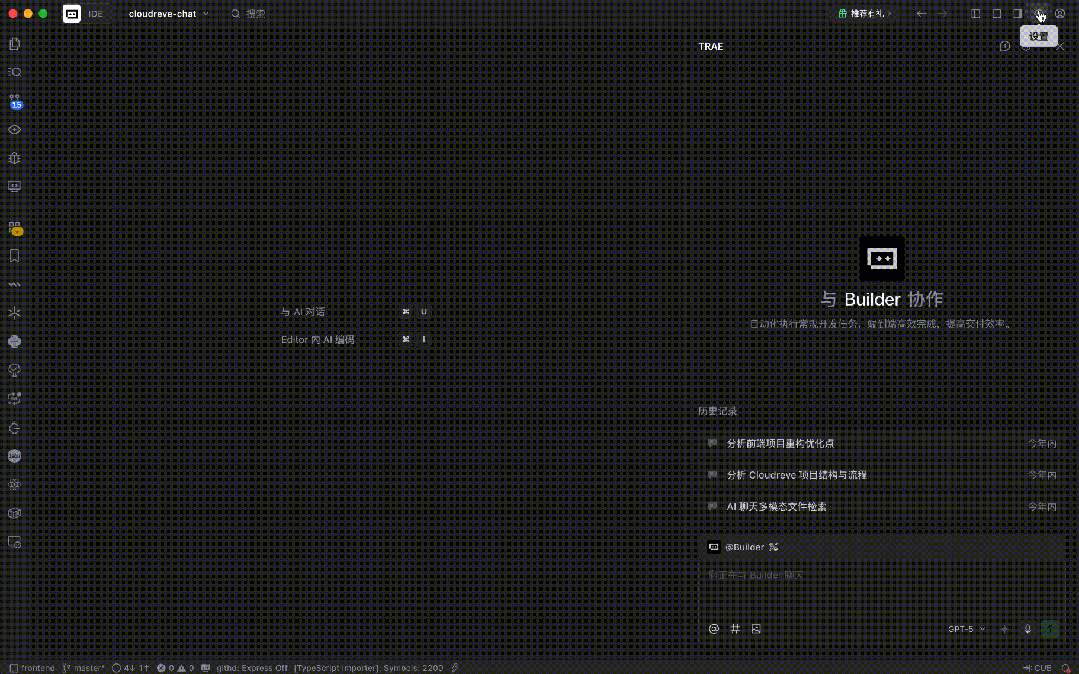Open history item AI聊天多模态文件检索
The width and height of the screenshot is (1079, 674).
point(776,507)
